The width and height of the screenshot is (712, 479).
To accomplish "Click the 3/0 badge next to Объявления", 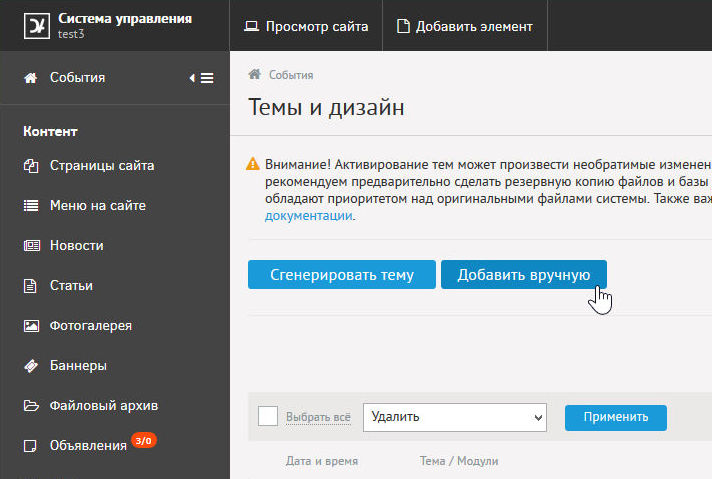I will (x=144, y=440).
